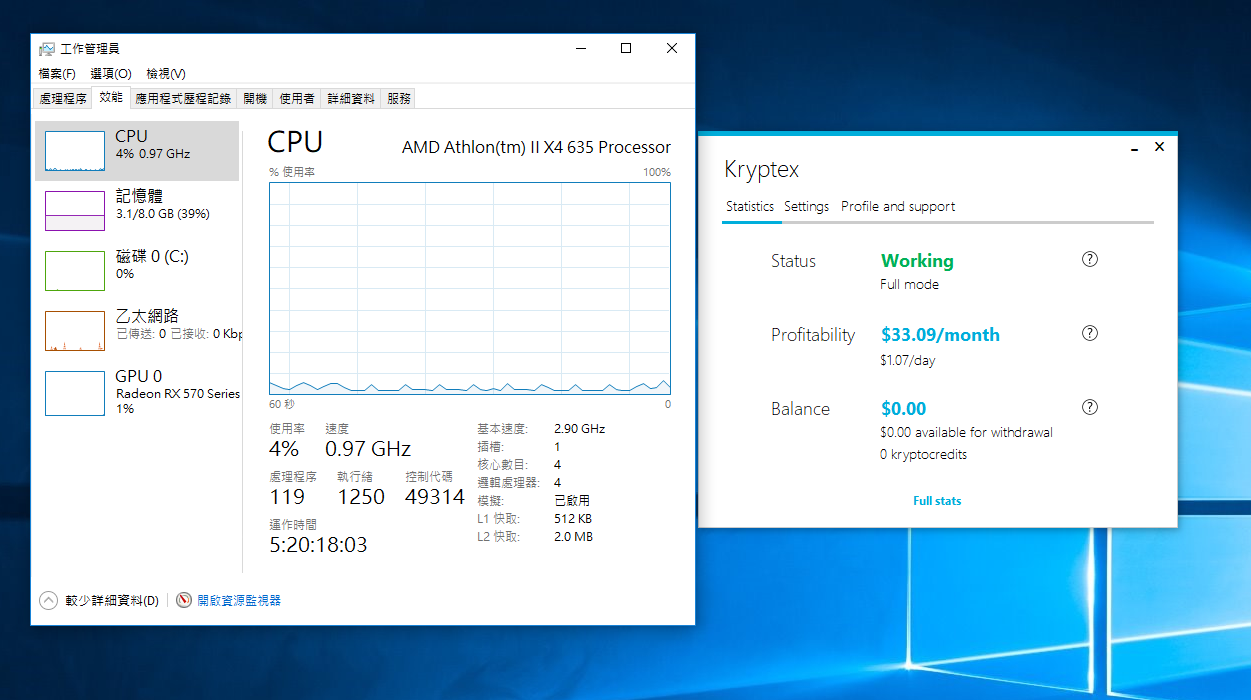The image size is (1251, 700).
Task: Select the 記憶體 memory thumbnail graph
Action: tap(75, 211)
